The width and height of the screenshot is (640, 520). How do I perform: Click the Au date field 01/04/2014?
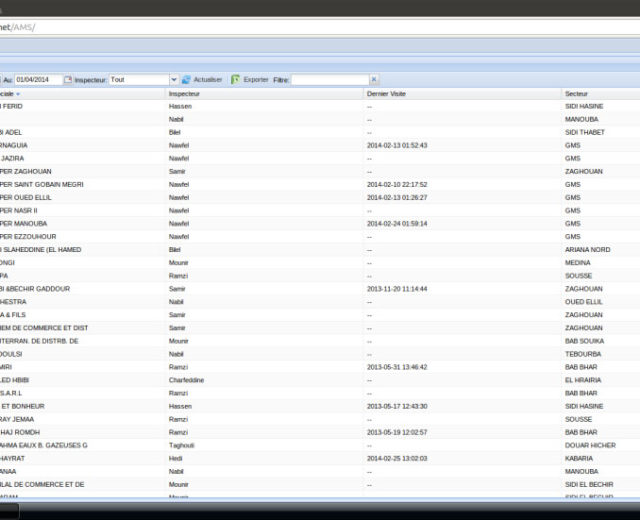(x=38, y=80)
